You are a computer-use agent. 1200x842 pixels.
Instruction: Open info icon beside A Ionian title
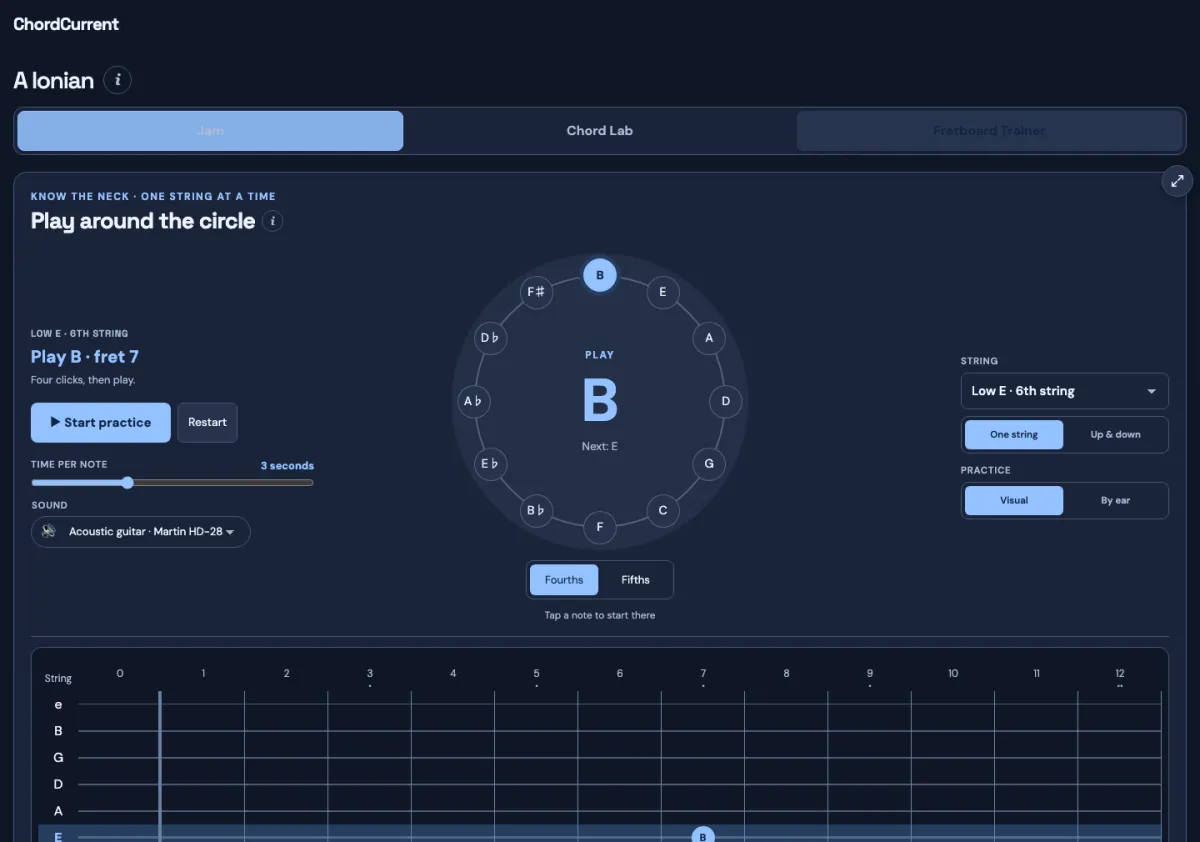[x=117, y=80]
